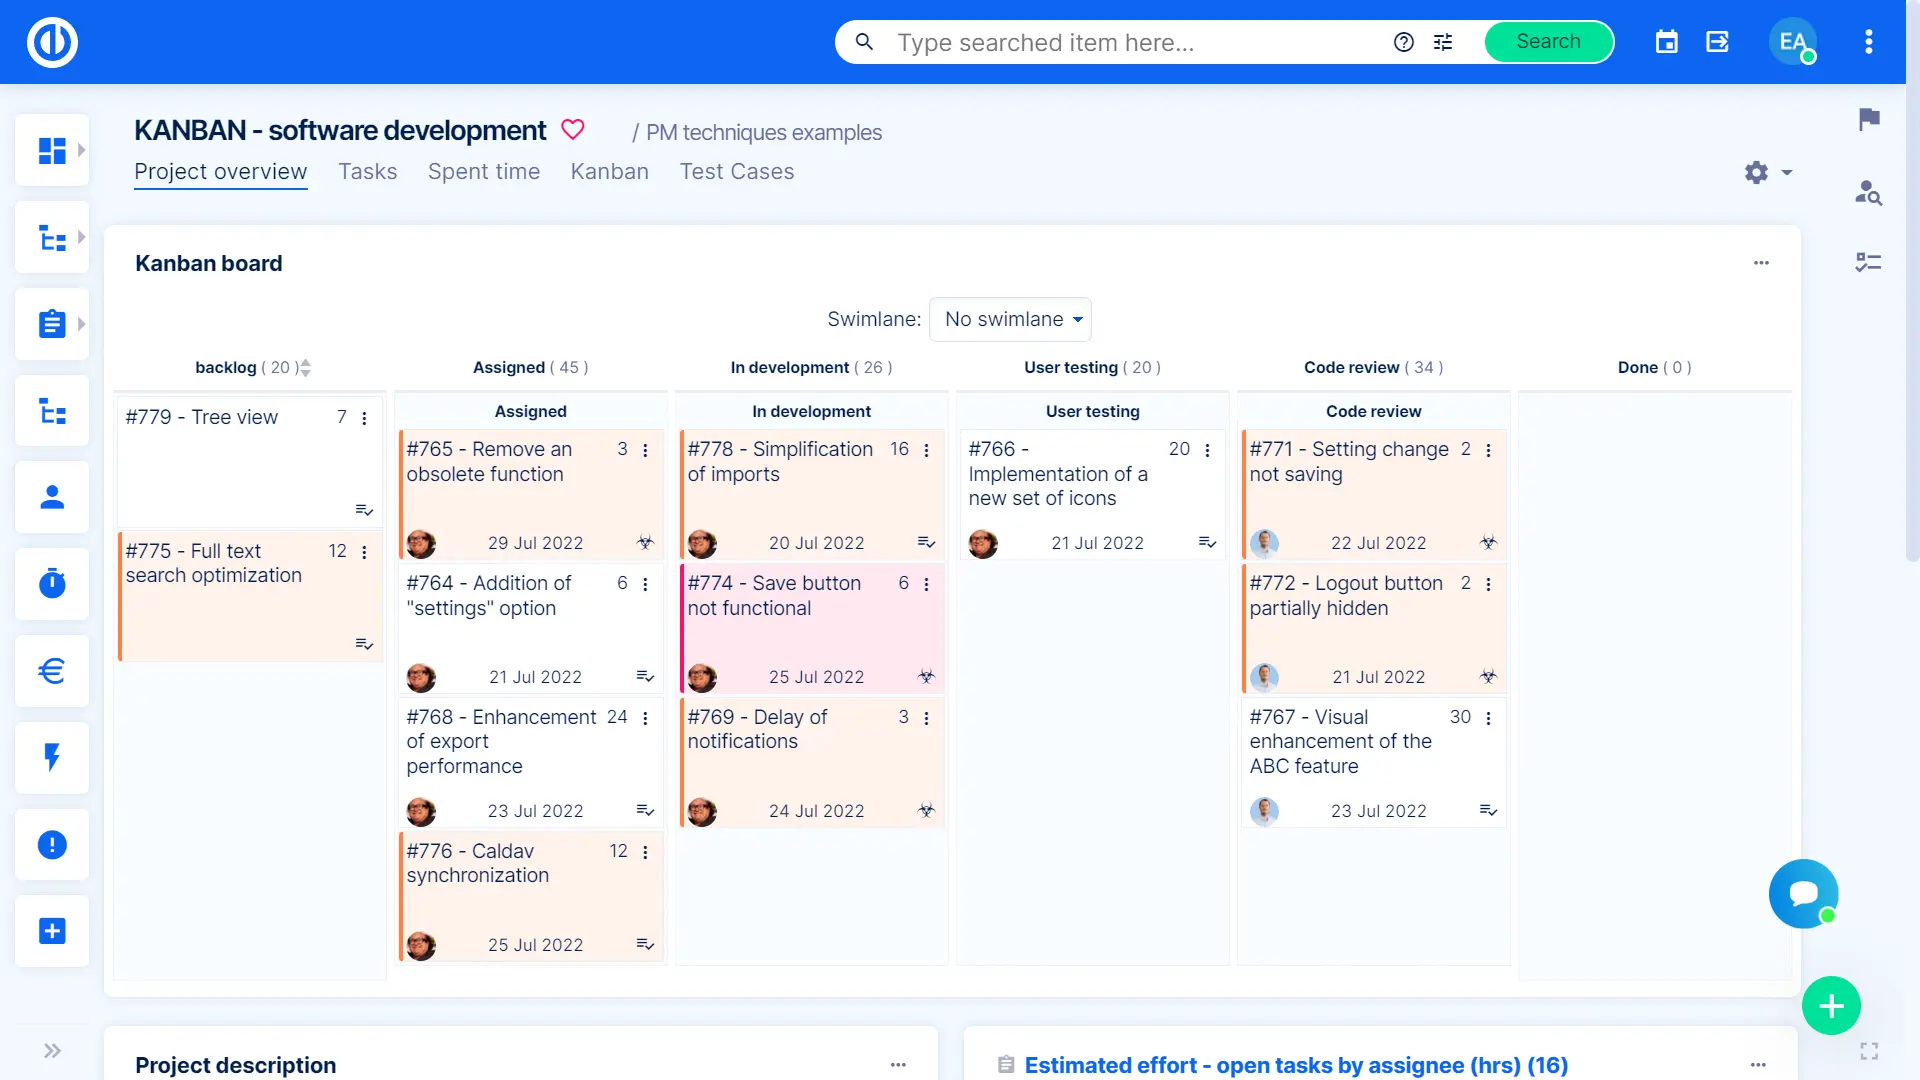Screen dimensions: 1920x1080
Task: Open the euro budget sidebar icon
Action: point(52,671)
